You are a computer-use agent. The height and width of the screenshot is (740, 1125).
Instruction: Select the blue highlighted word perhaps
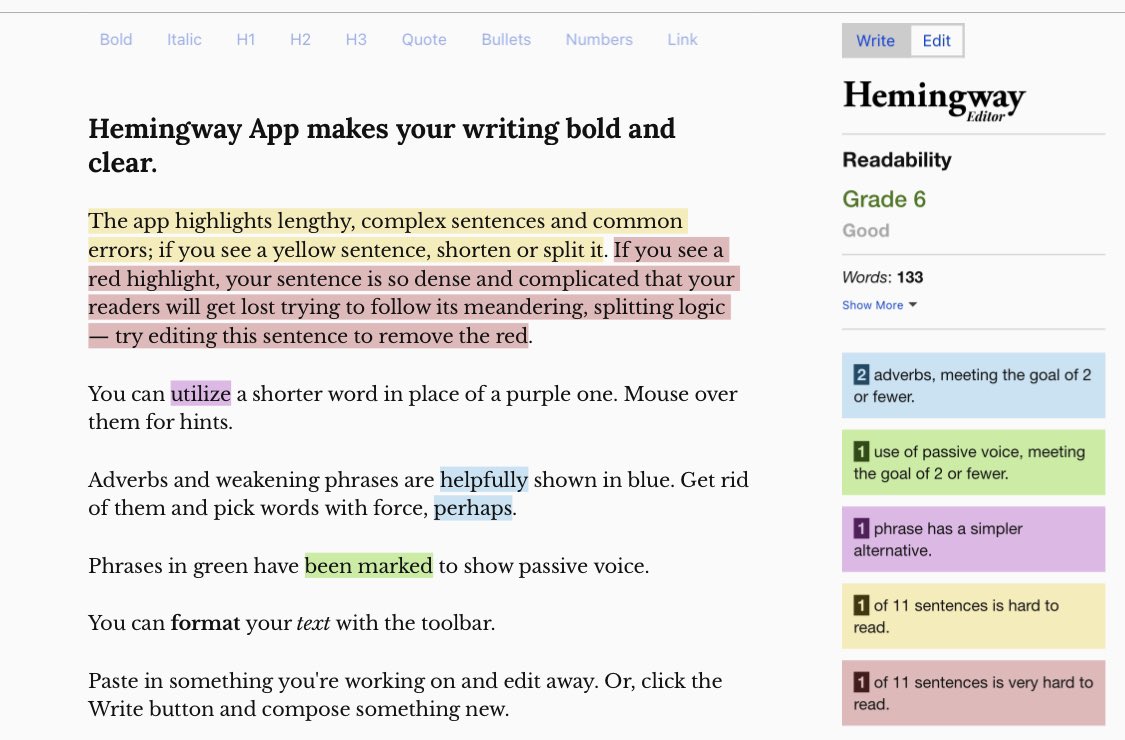tap(473, 507)
